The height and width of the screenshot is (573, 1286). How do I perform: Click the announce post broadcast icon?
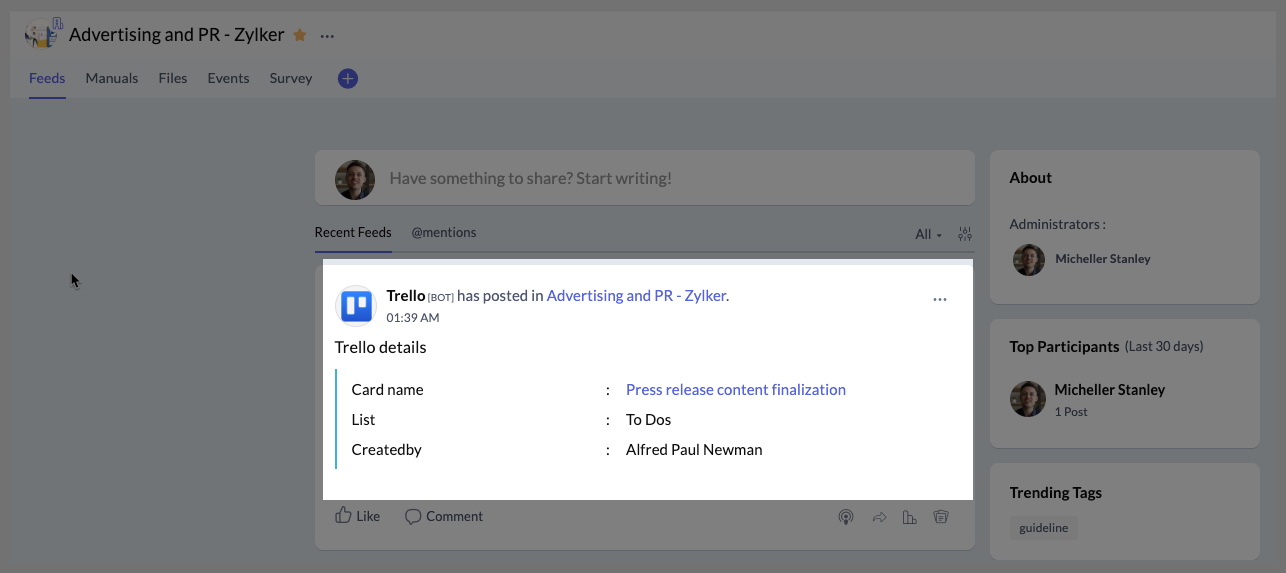click(845, 517)
